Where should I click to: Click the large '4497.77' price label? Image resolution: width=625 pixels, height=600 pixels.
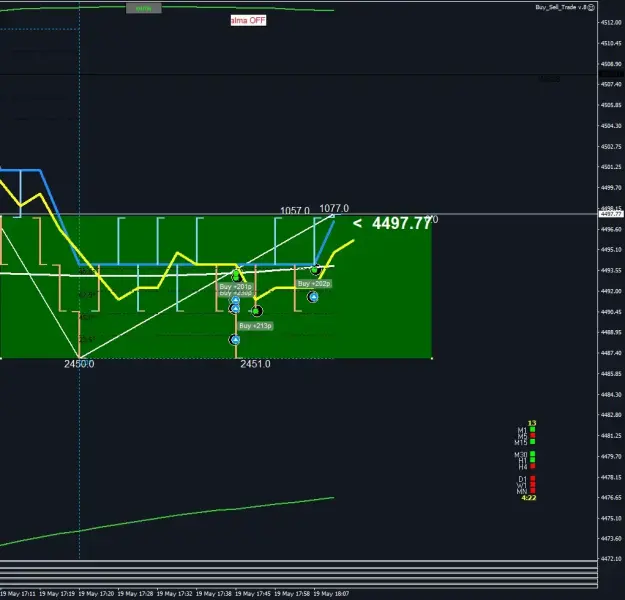point(402,223)
